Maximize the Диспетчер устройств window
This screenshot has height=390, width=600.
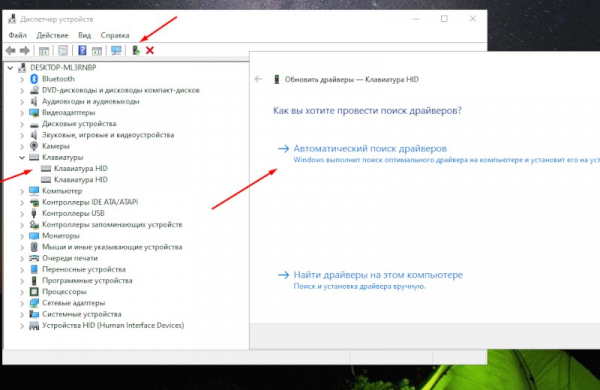(x=444, y=19)
